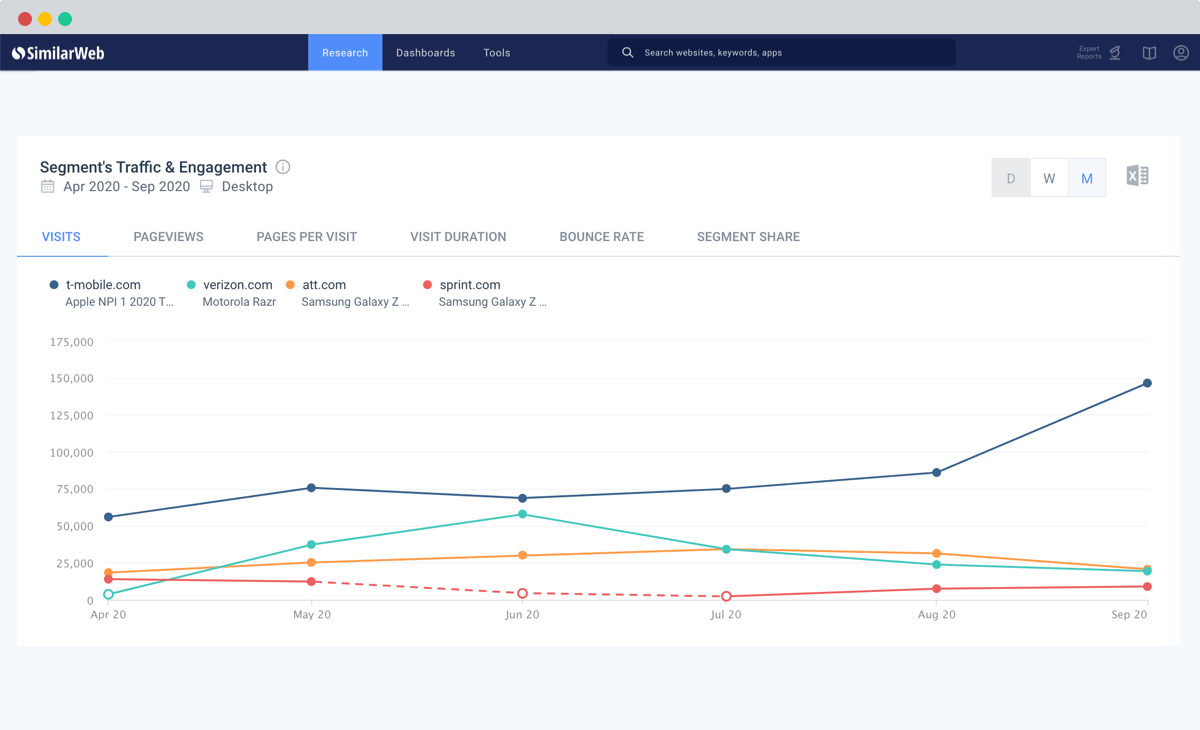This screenshot has height=730, width=1200.
Task: Toggle att.com legend series
Action: pyautogui.click(x=324, y=285)
